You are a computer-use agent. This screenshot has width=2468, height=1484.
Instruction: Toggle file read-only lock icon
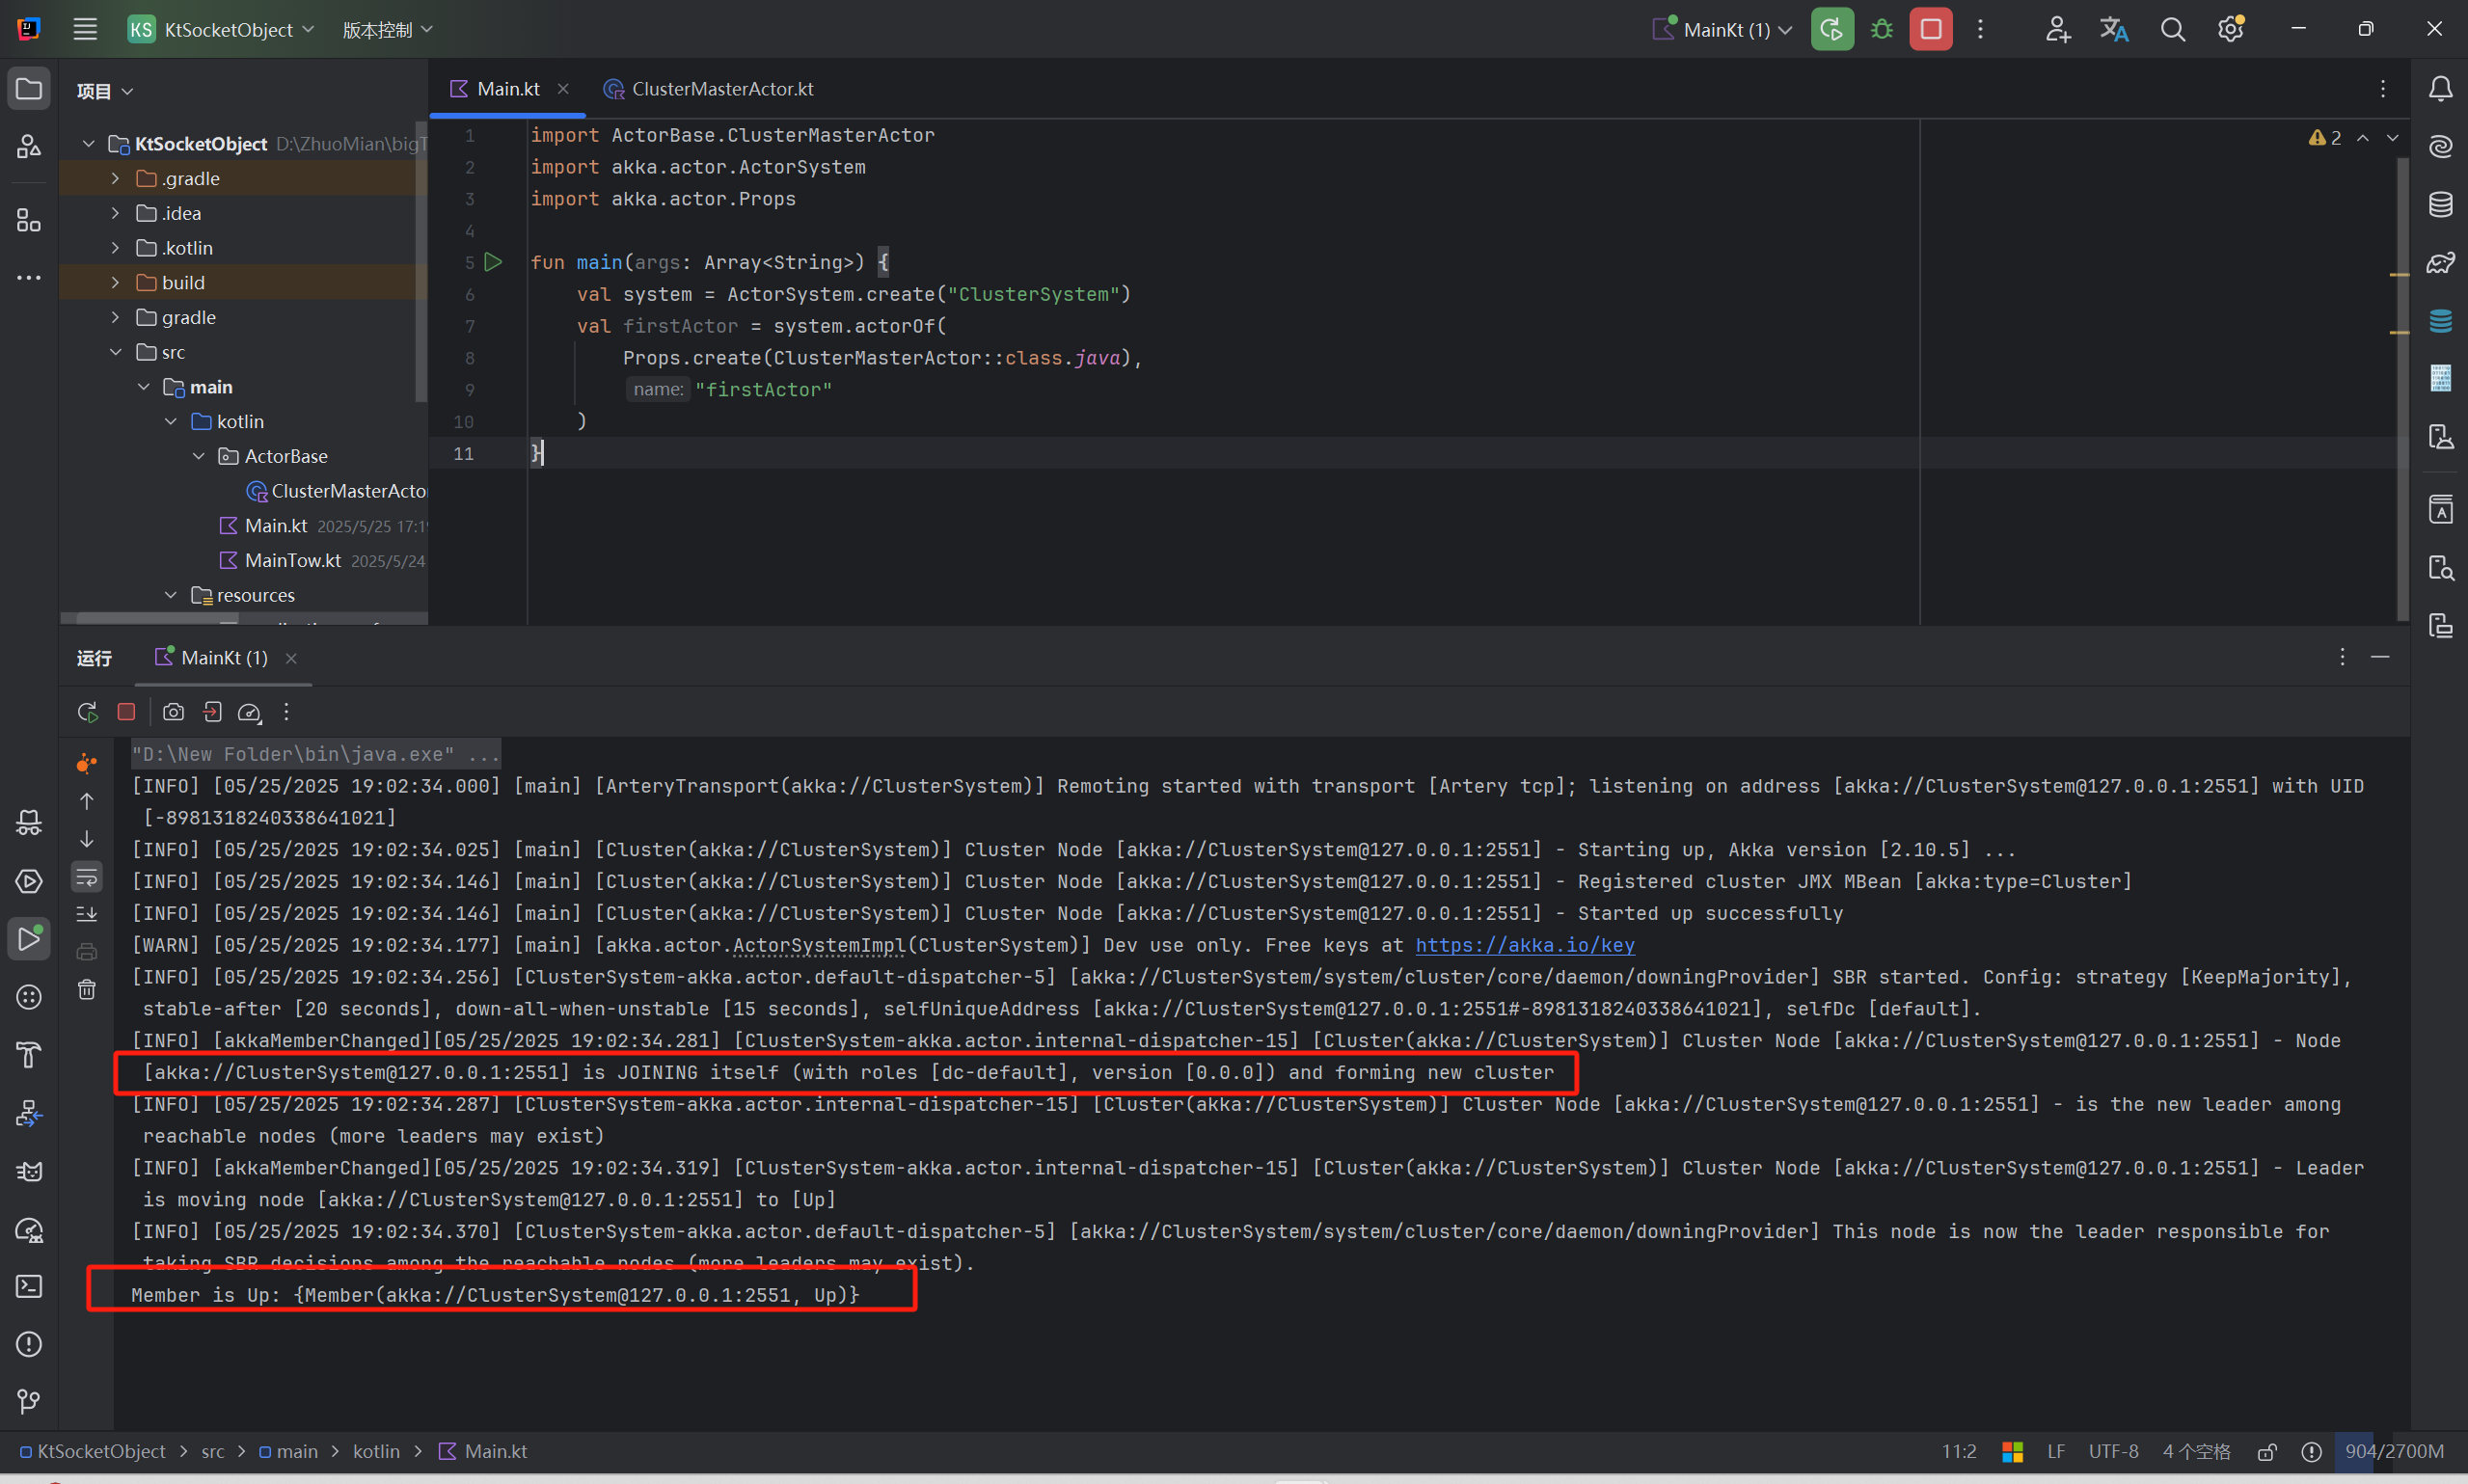point(2267,1451)
